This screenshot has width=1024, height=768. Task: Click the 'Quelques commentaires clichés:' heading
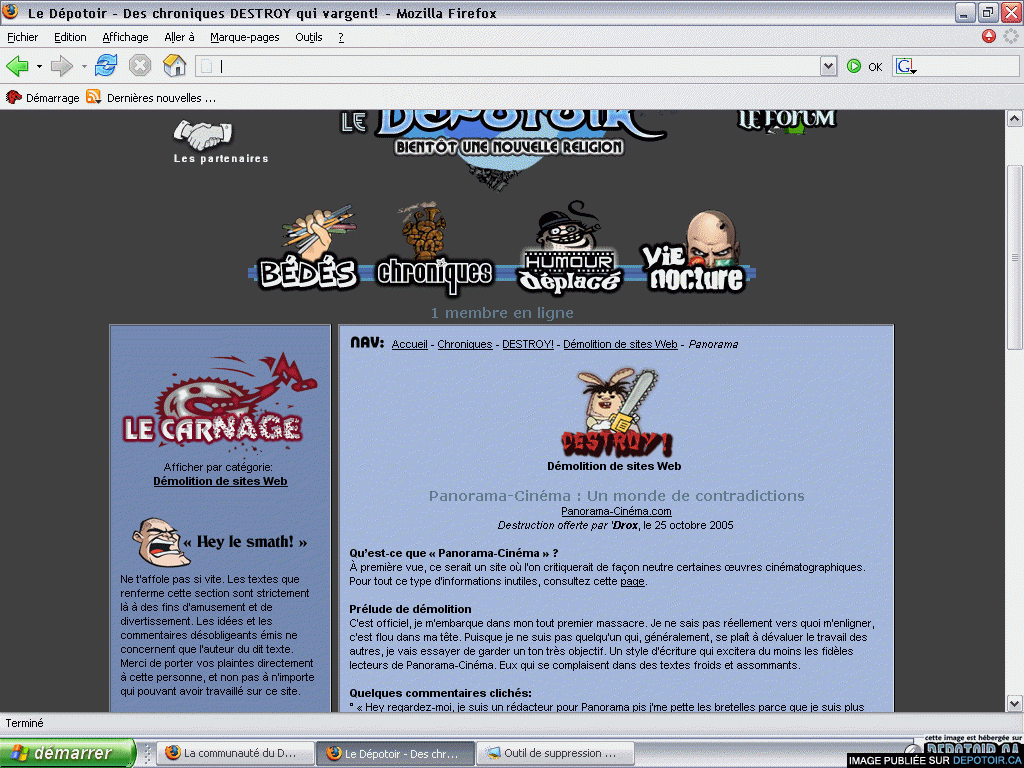click(440, 693)
